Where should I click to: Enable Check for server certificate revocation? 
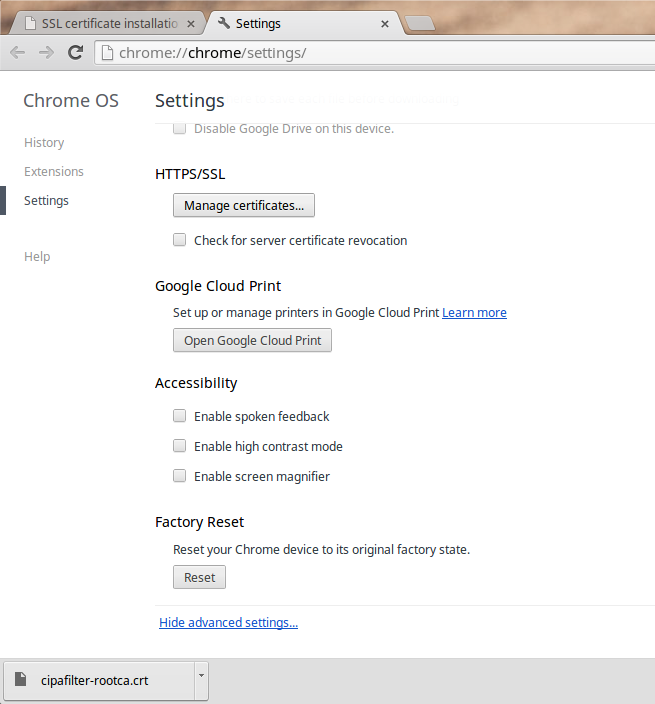click(x=180, y=240)
